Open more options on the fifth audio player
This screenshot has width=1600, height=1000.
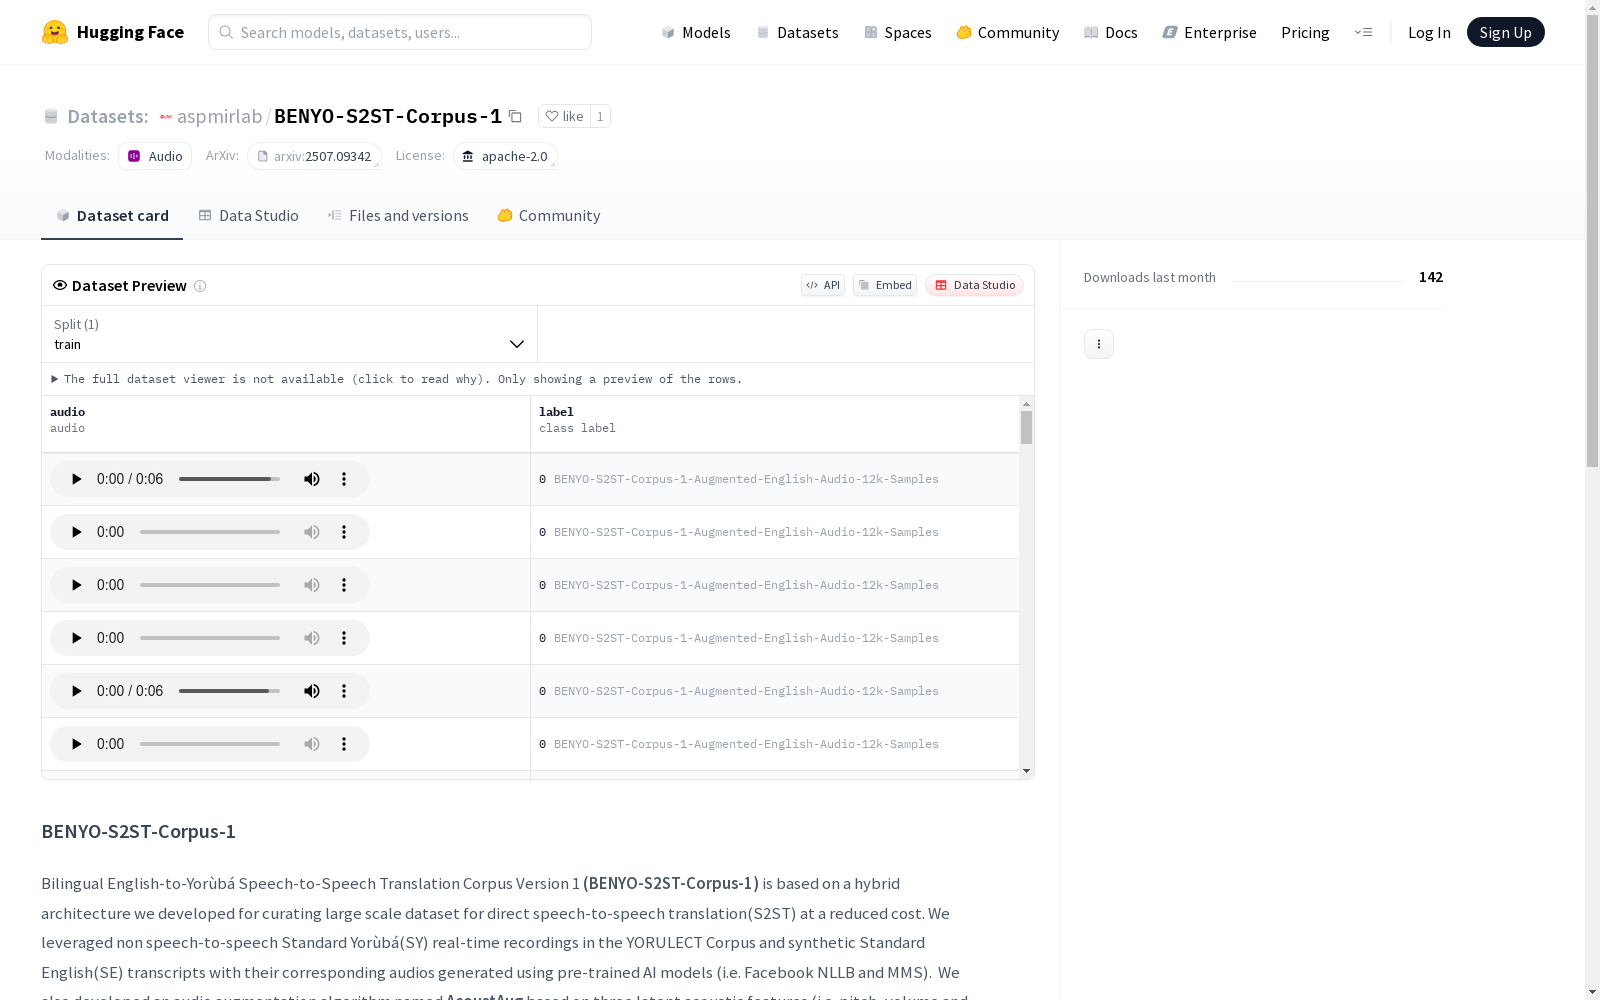coord(344,691)
